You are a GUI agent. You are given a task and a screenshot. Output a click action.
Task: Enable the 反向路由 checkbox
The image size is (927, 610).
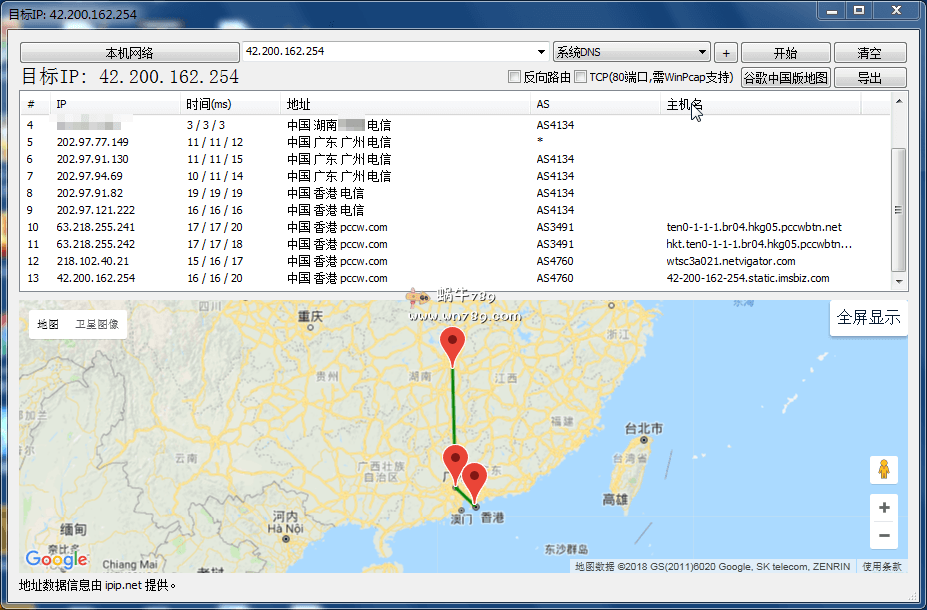tap(515, 77)
